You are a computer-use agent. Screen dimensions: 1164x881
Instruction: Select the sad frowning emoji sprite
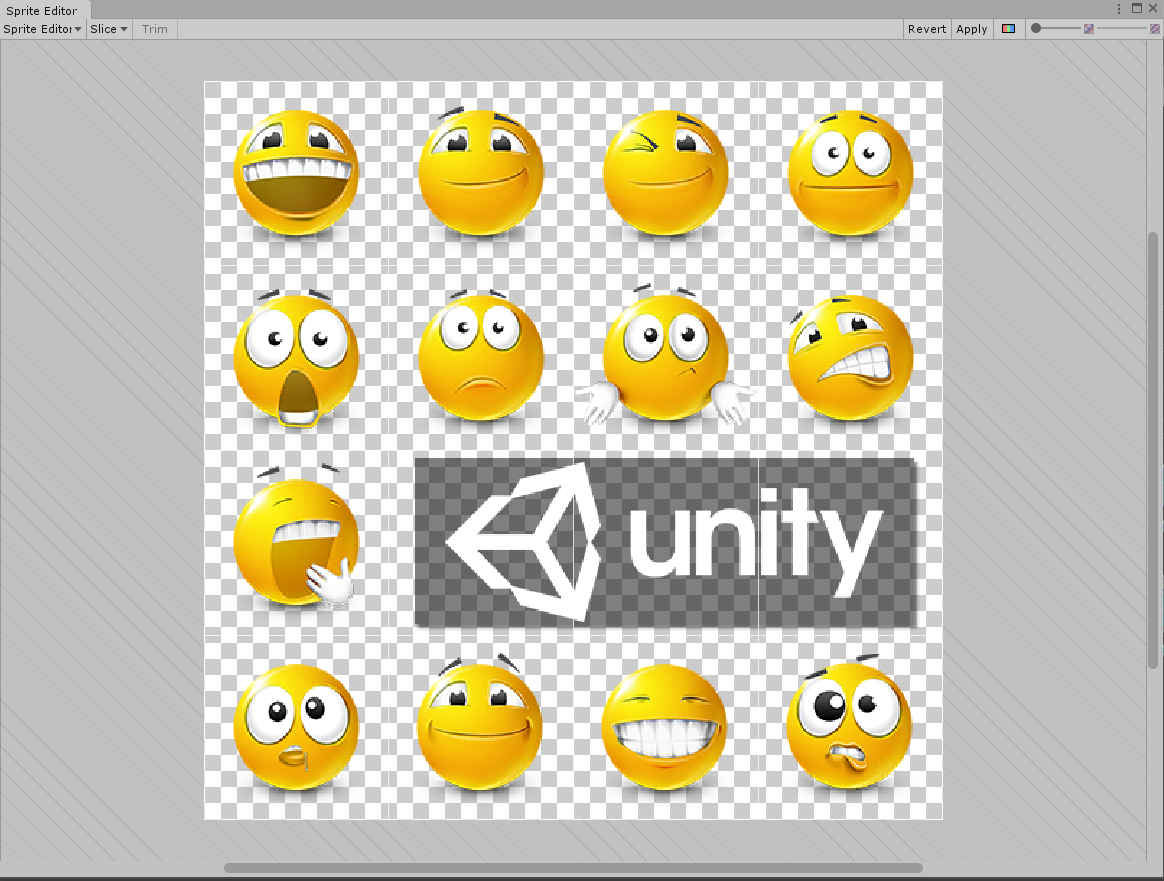(x=481, y=356)
